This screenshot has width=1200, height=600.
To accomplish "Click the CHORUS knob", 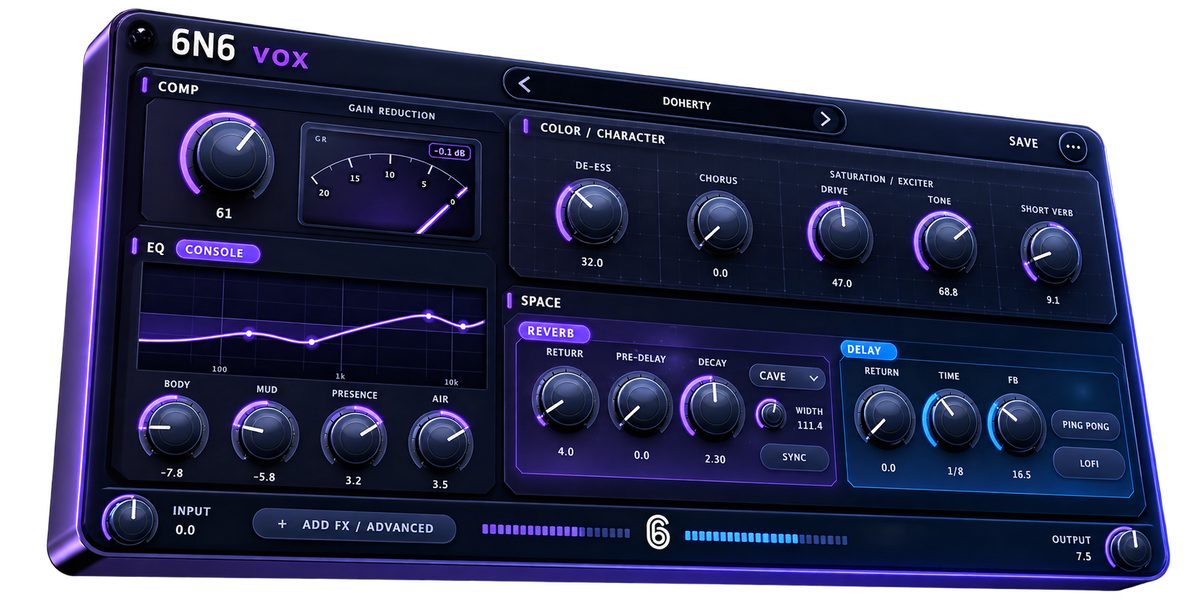I will click(720, 223).
